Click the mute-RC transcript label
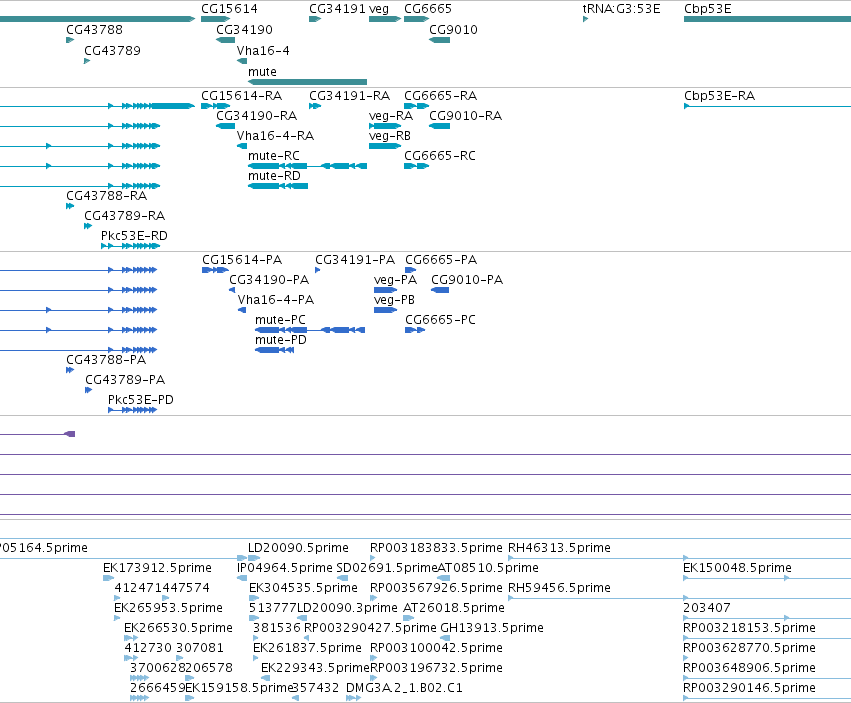This screenshot has height=703, width=851. click(x=274, y=156)
